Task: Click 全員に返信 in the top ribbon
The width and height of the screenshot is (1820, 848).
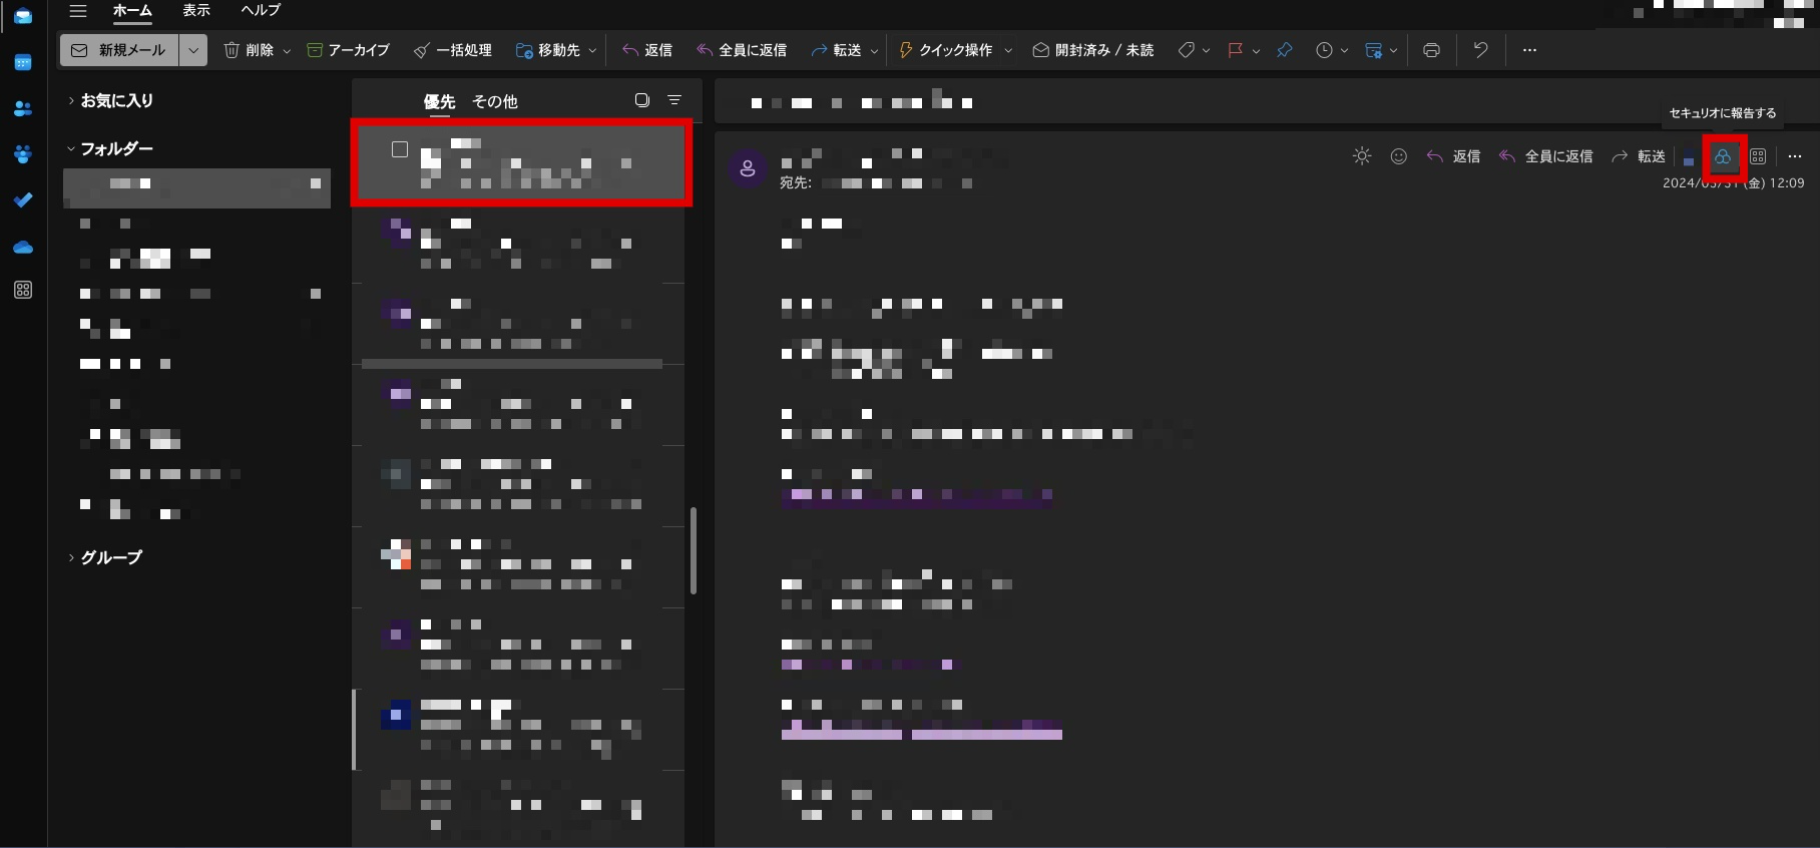Action: pyautogui.click(x=742, y=50)
